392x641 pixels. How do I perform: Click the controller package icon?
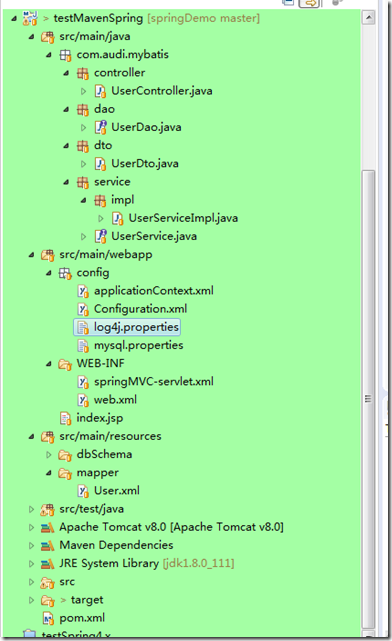point(83,73)
